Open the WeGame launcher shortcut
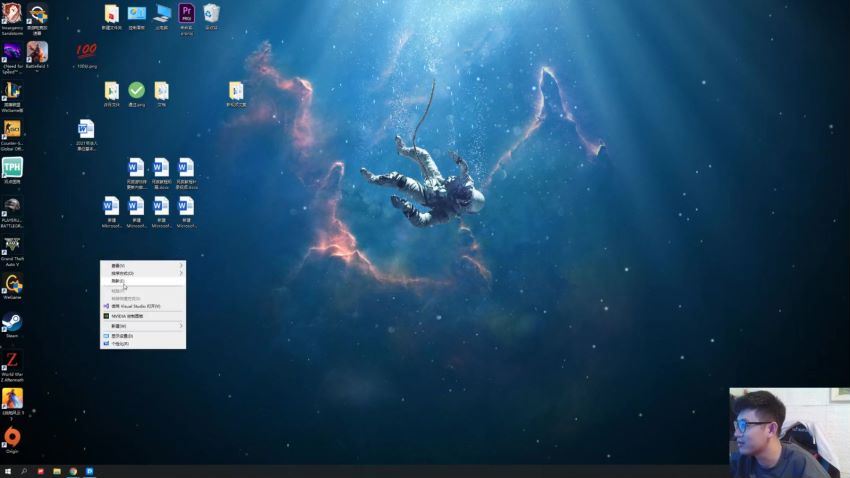 [x=12, y=287]
